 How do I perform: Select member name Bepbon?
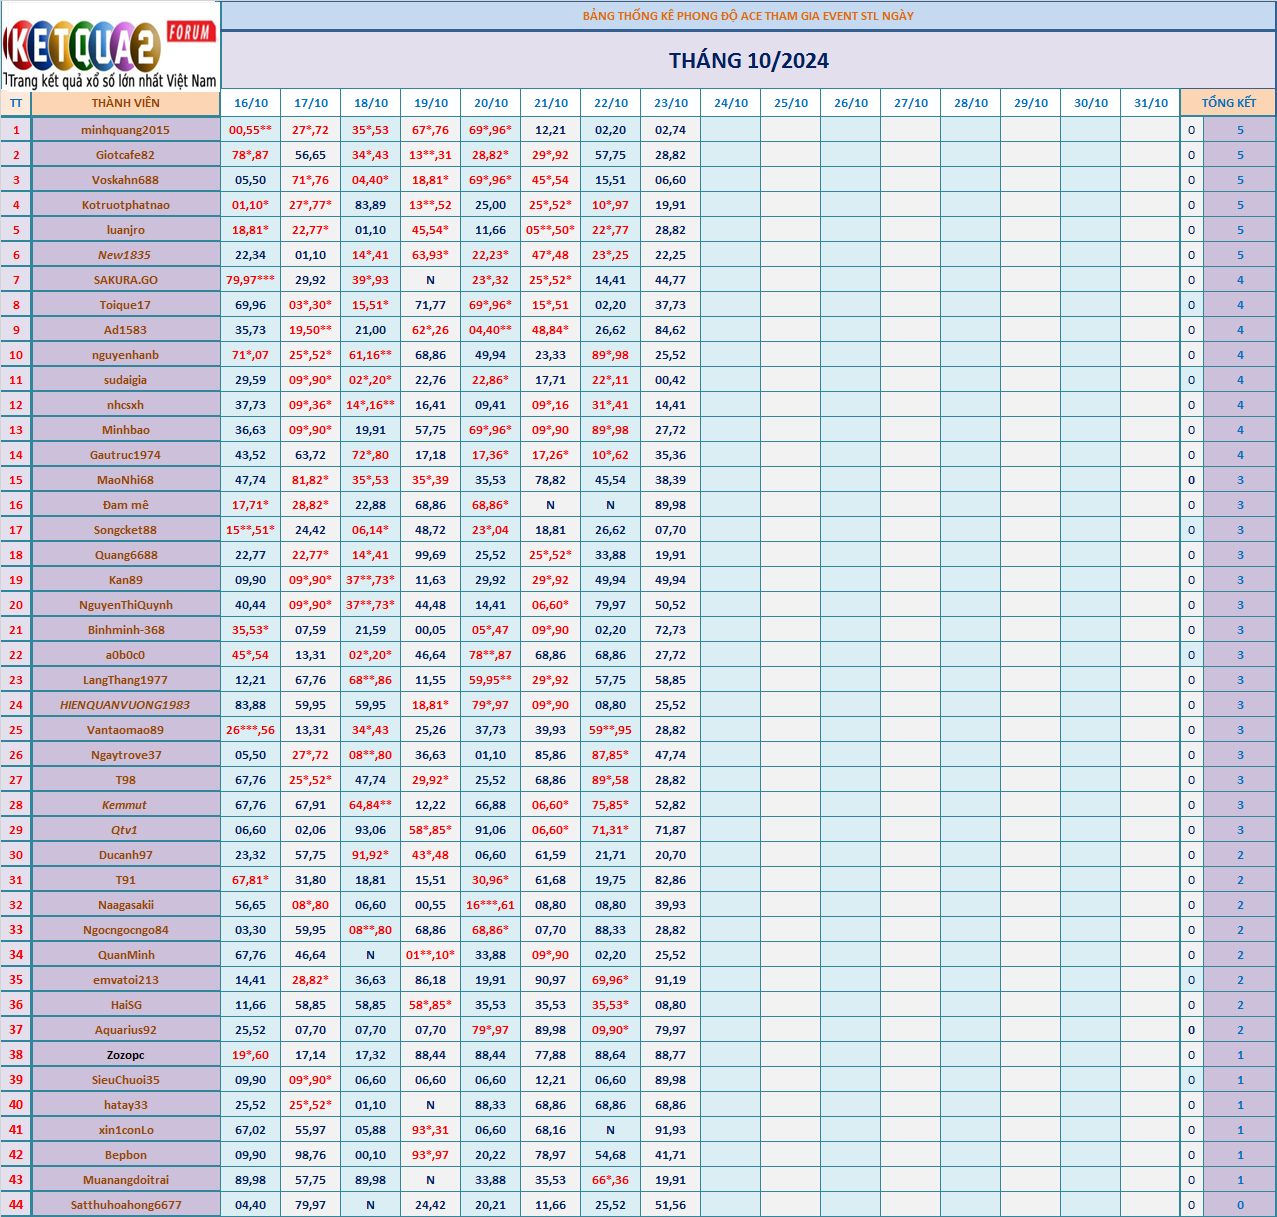point(126,1155)
